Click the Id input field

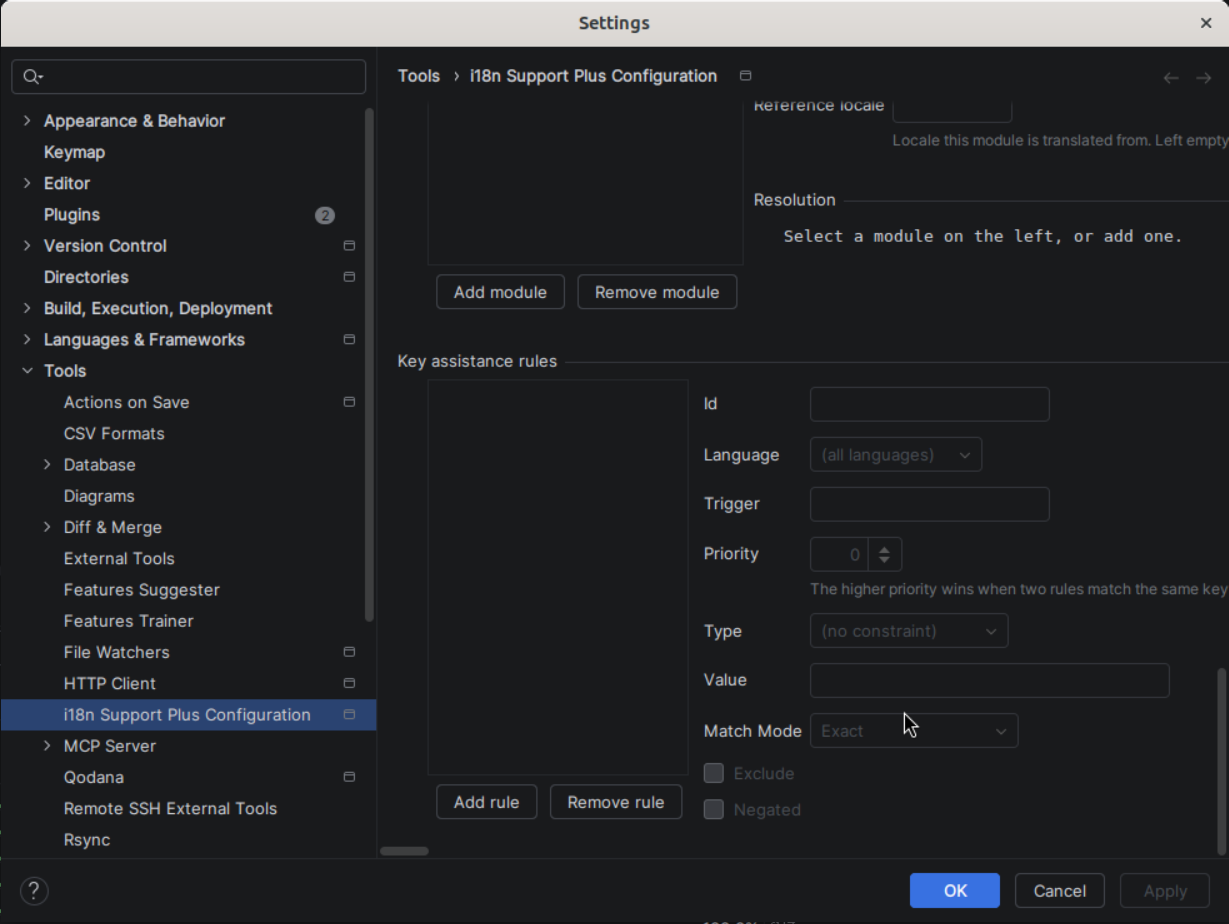(930, 404)
